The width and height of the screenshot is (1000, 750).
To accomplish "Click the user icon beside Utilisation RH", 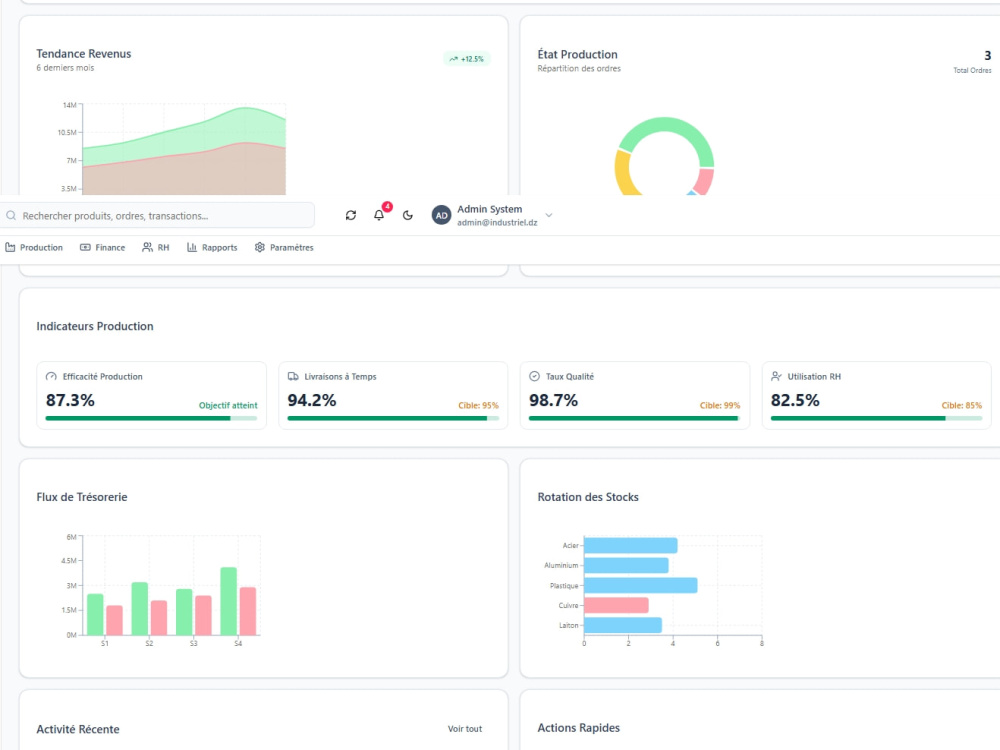I will pyautogui.click(x=776, y=377).
